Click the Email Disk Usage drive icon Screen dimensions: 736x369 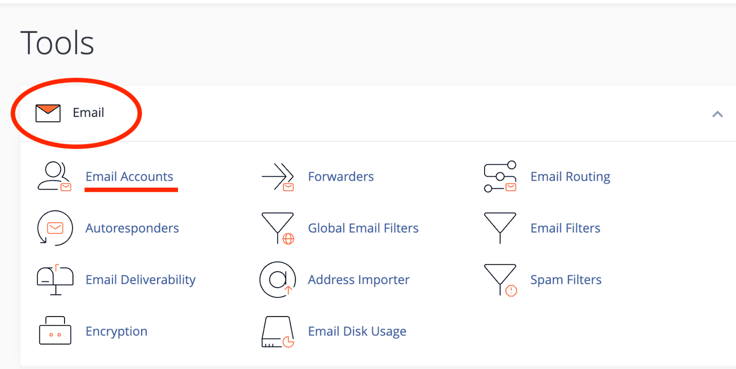coord(277,331)
